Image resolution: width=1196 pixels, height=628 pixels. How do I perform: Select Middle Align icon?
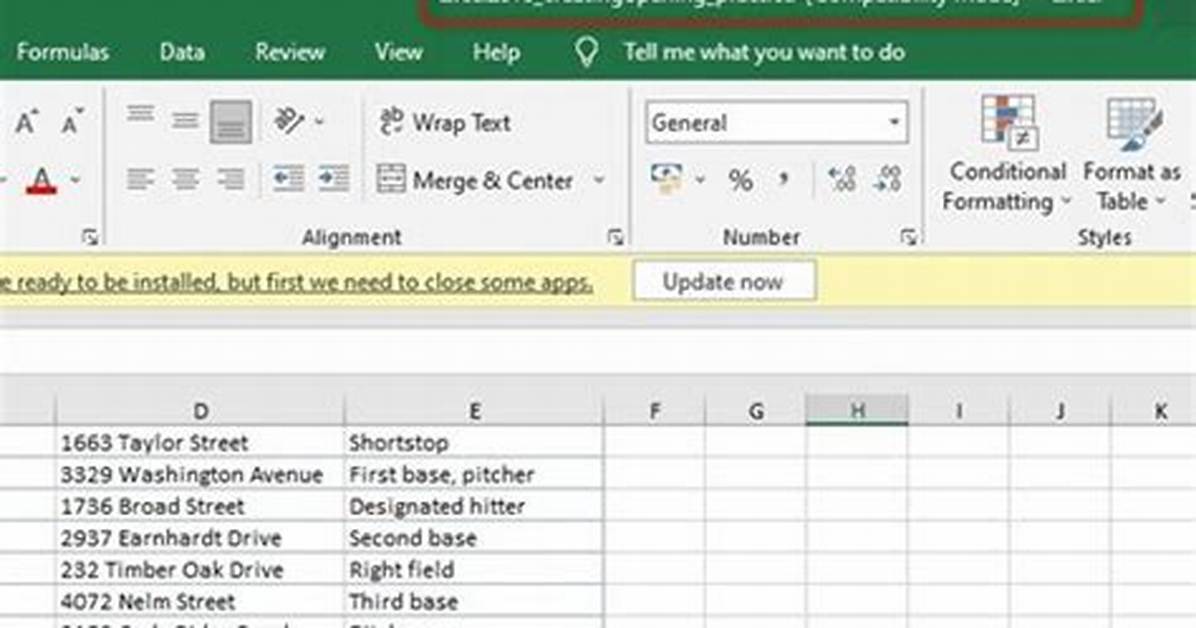(x=185, y=122)
